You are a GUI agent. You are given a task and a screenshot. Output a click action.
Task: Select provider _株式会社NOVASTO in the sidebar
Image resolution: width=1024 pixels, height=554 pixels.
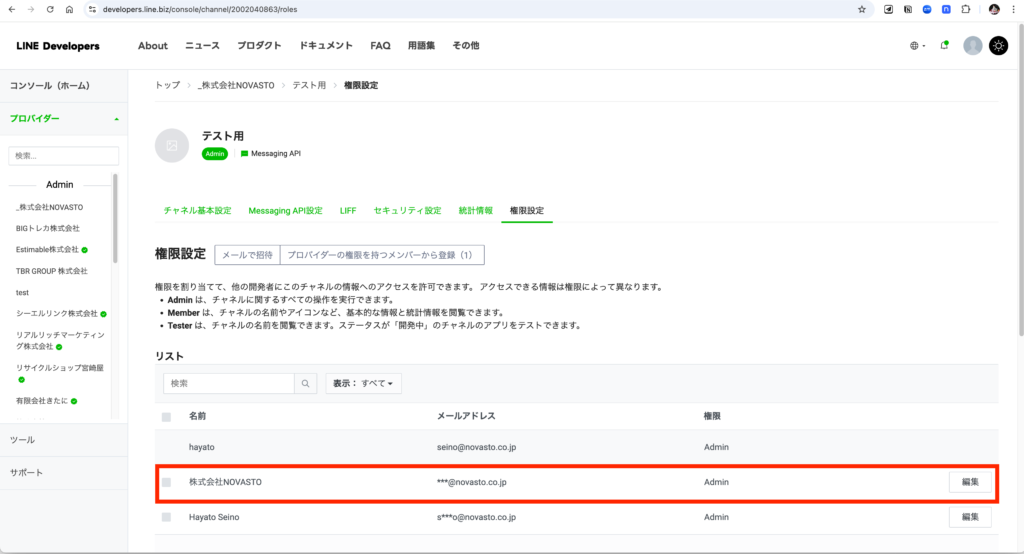pyautogui.click(x=50, y=207)
